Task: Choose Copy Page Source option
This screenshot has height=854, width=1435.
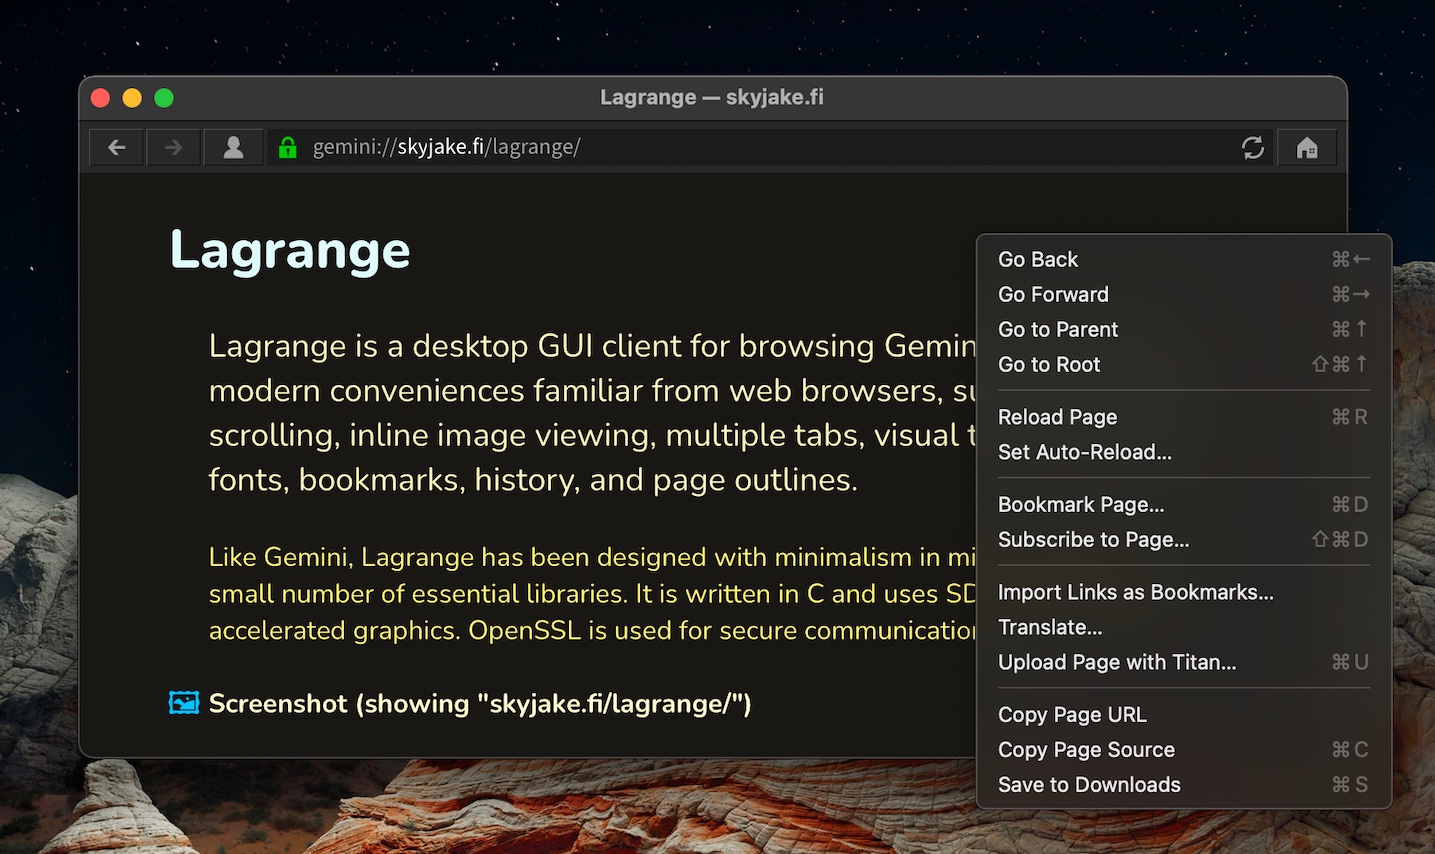Action: pos(1184,749)
